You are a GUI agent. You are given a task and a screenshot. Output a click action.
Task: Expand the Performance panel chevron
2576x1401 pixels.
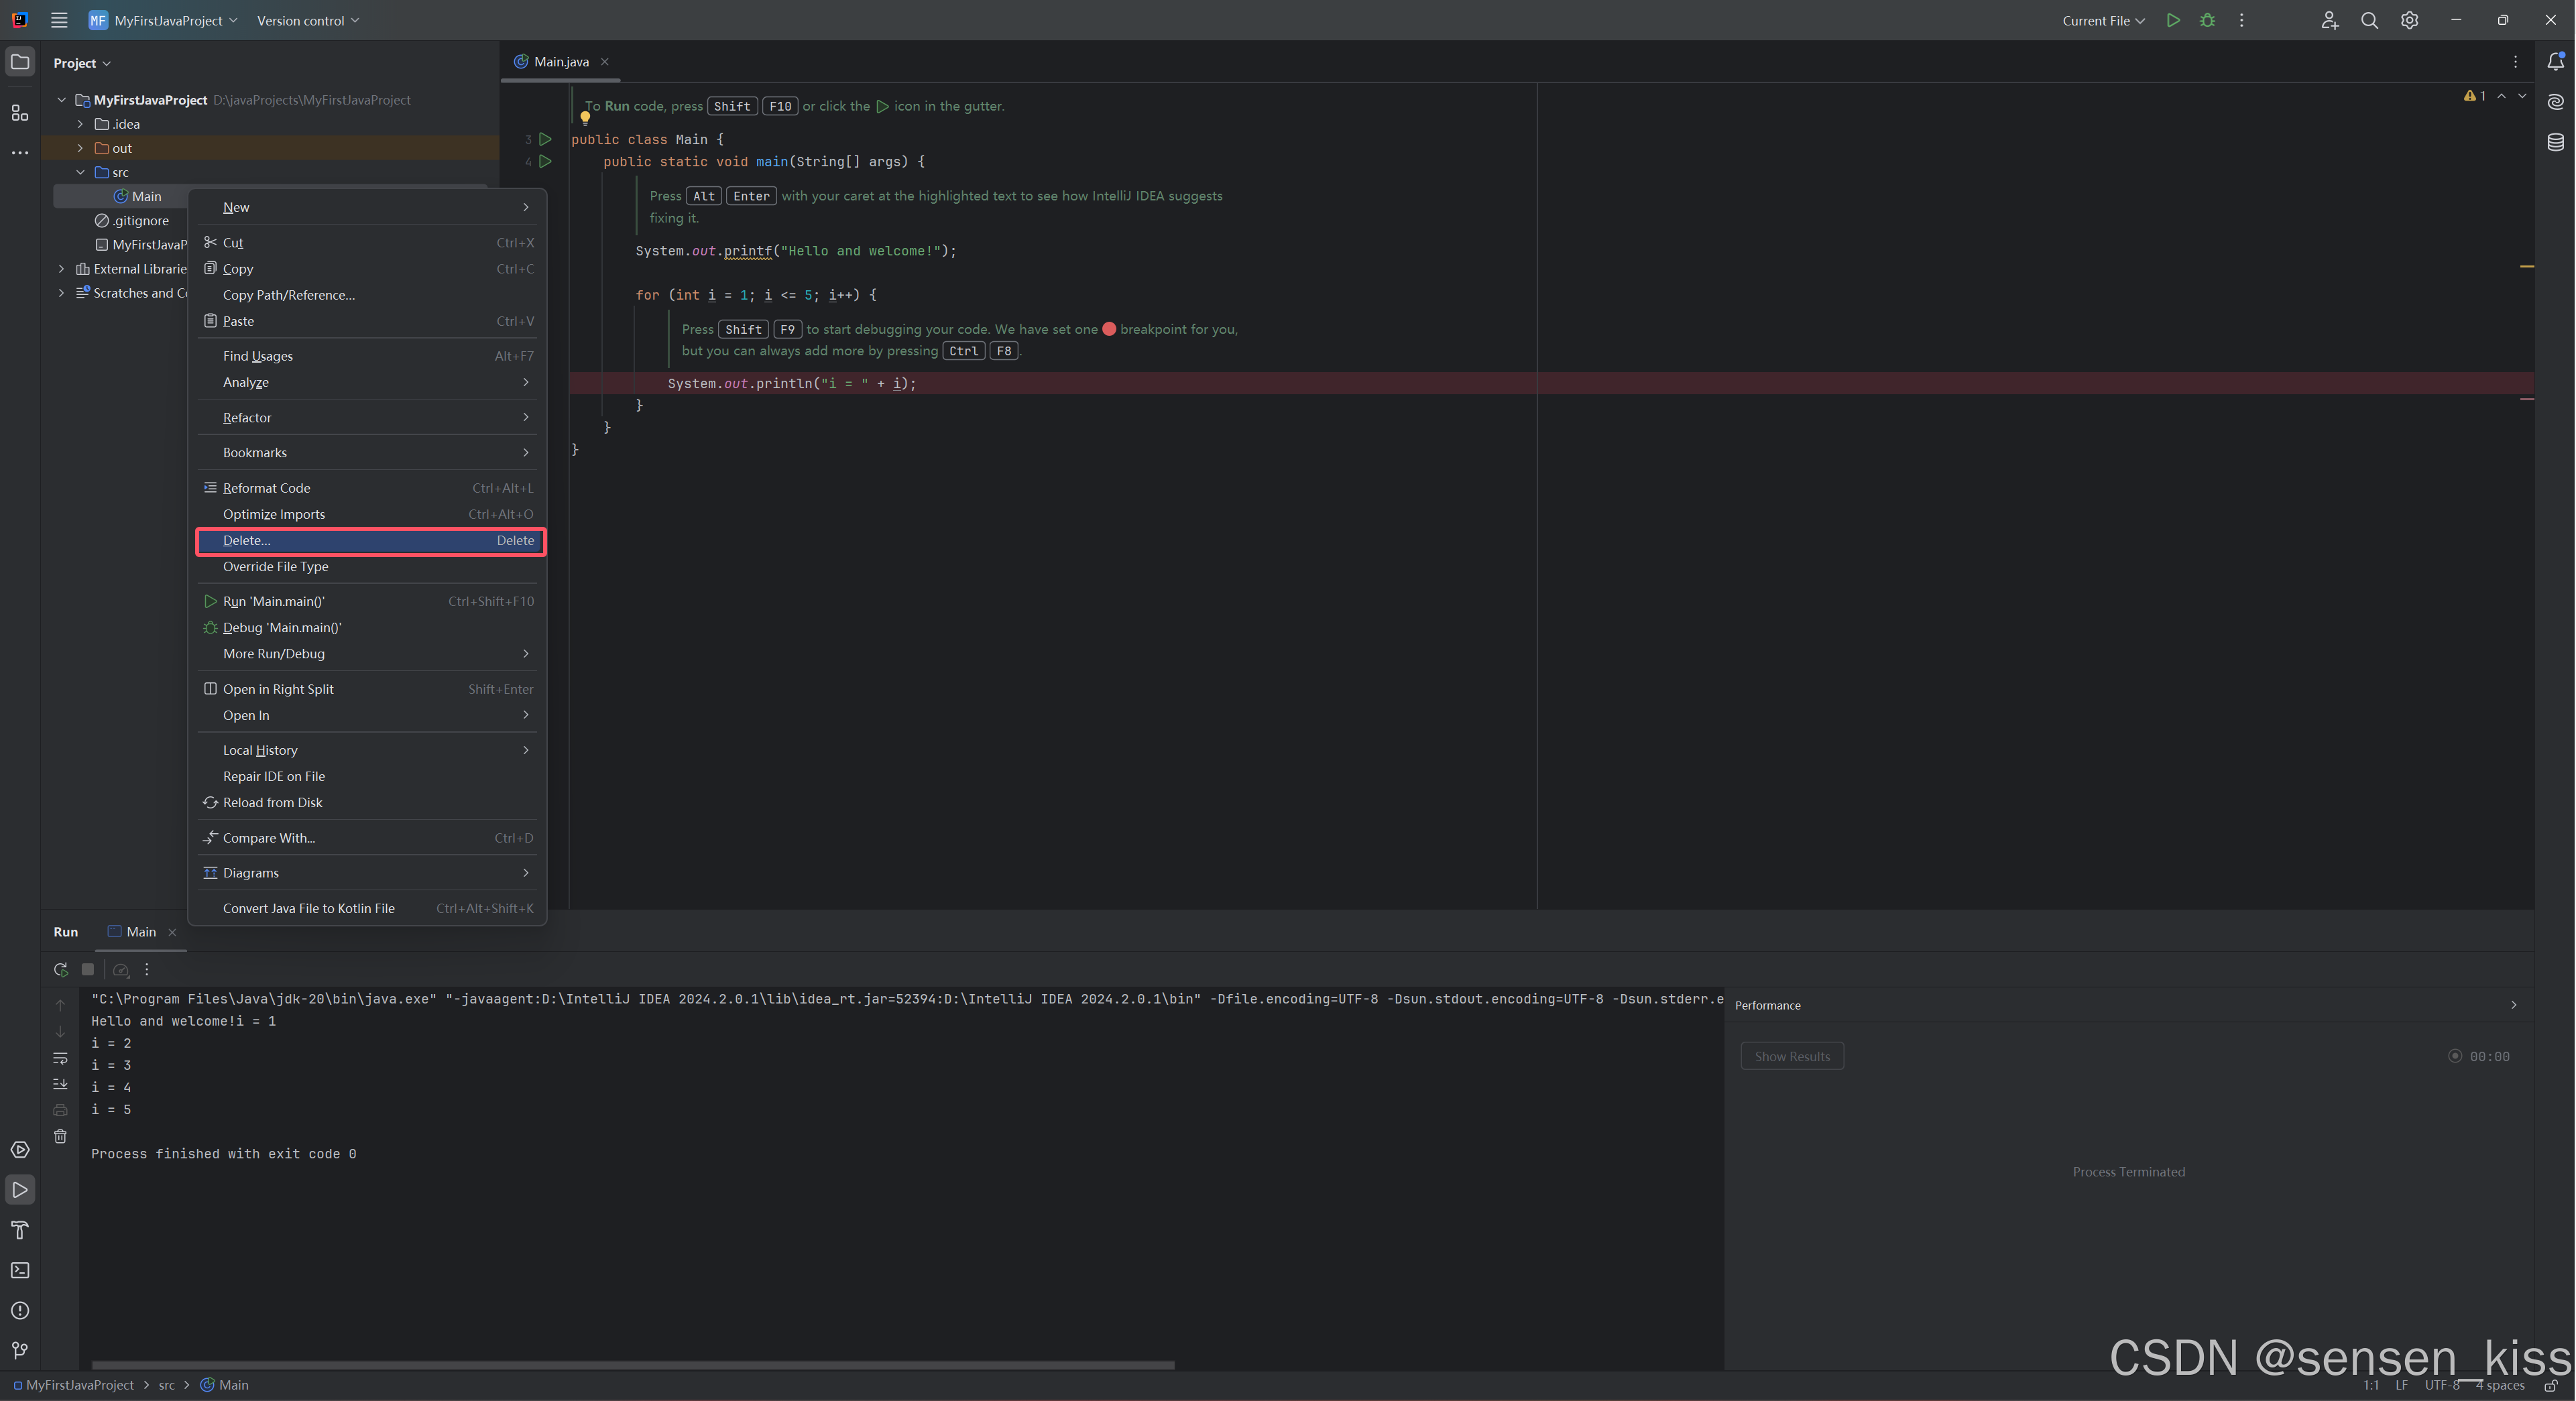pyautogui.click(x=2513, y=1005)
